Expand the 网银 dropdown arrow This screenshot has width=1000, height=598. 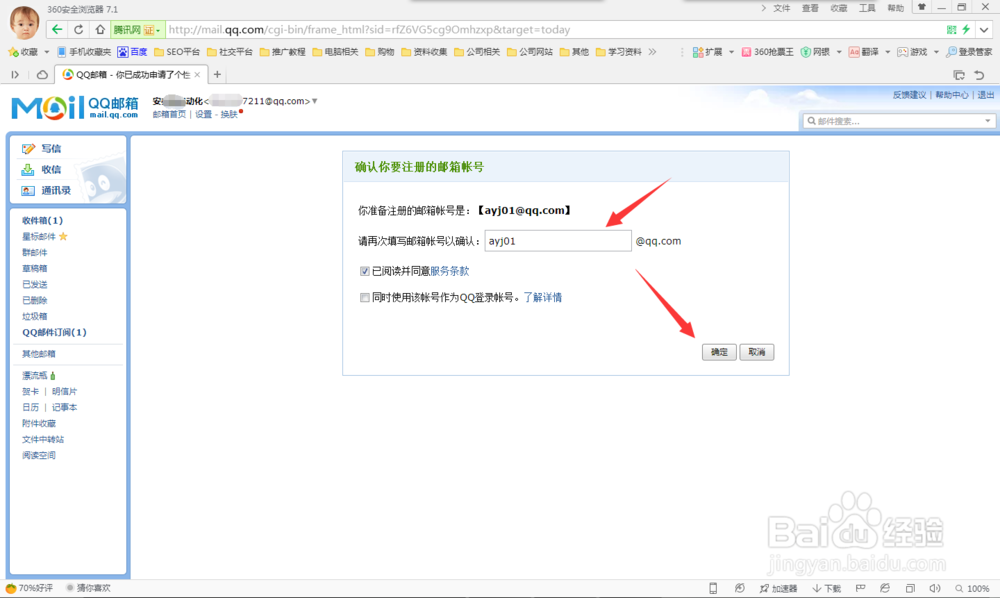tap(839, 52)
